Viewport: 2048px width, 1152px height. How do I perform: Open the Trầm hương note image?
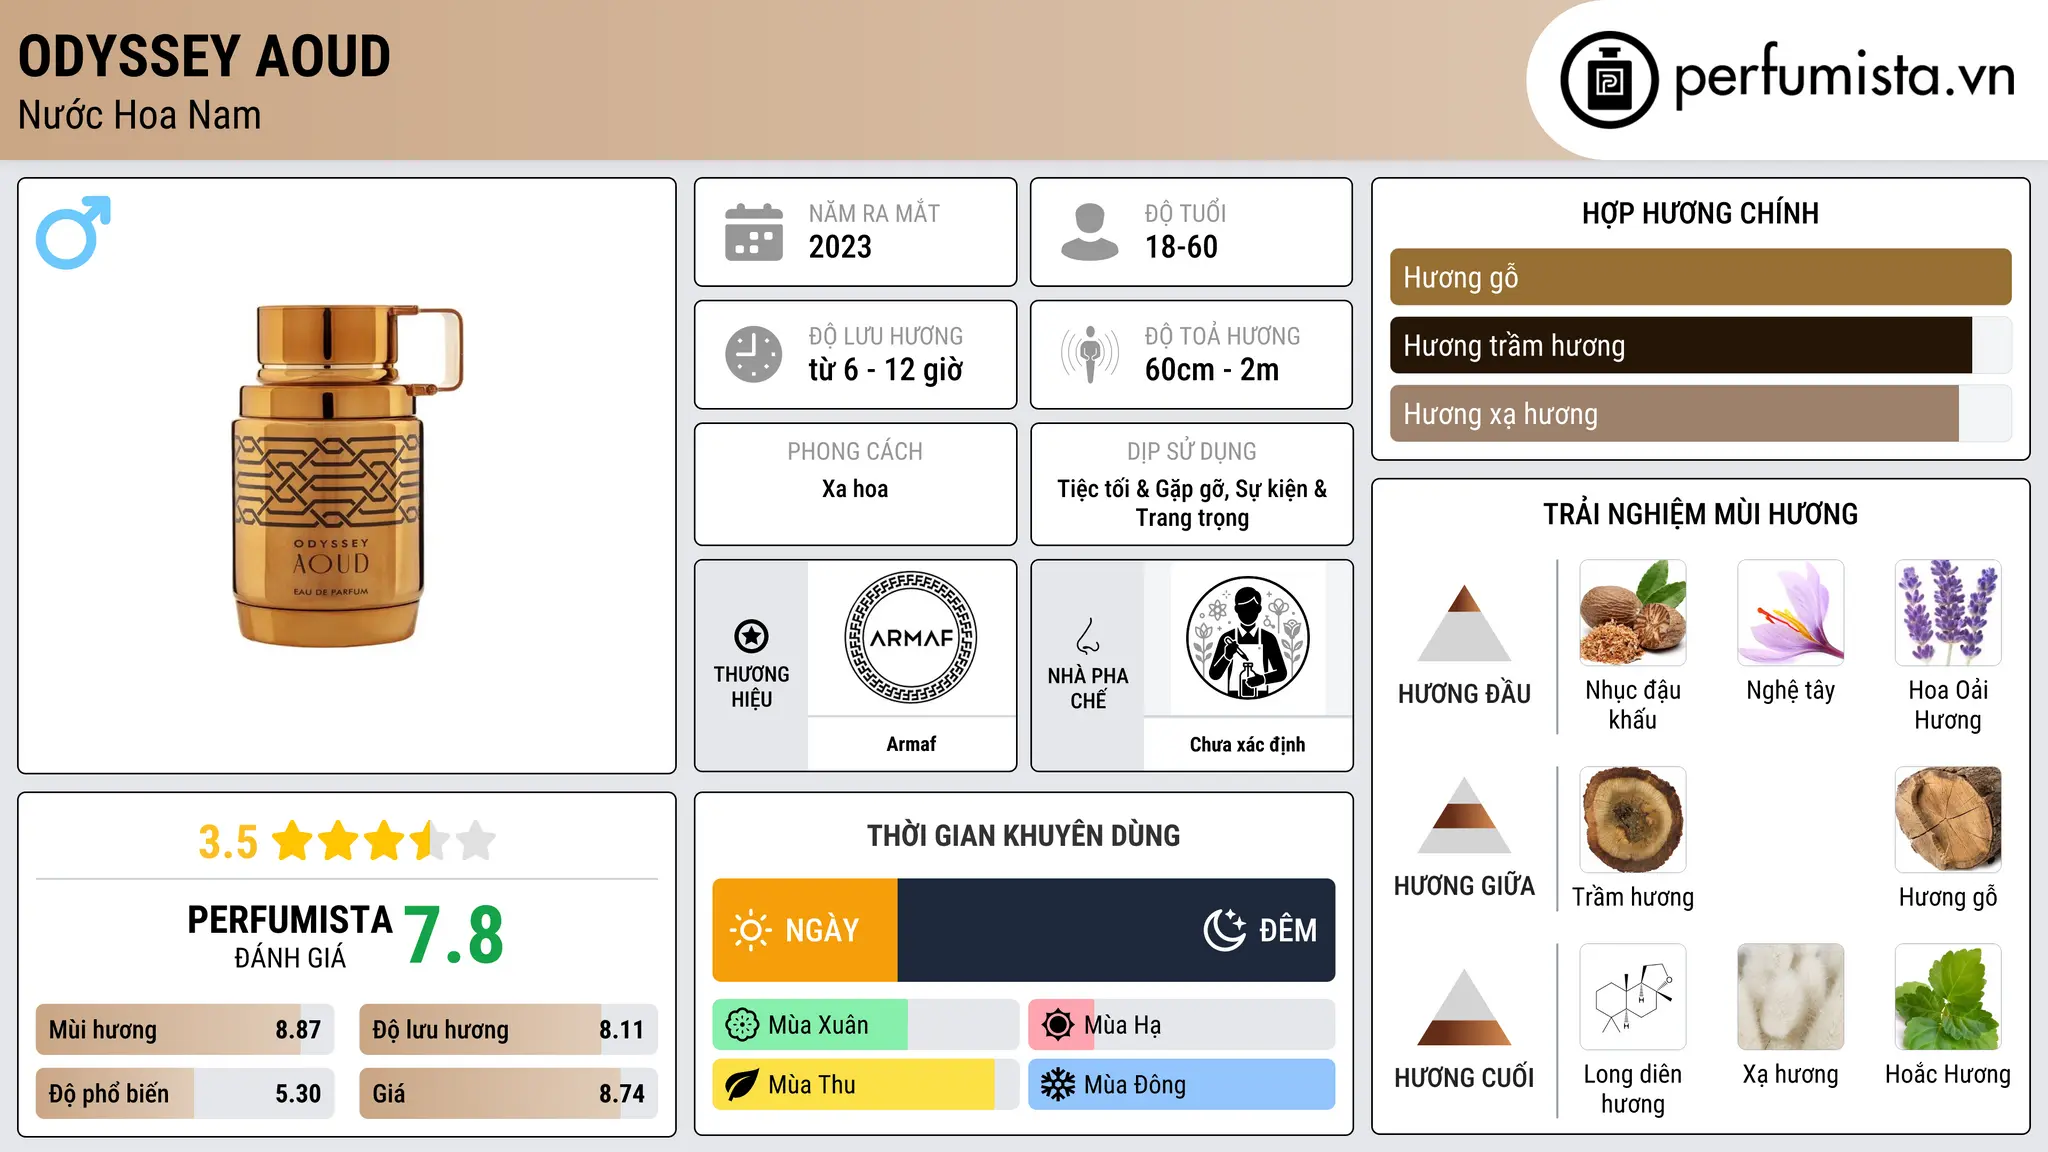[1633, 820]
